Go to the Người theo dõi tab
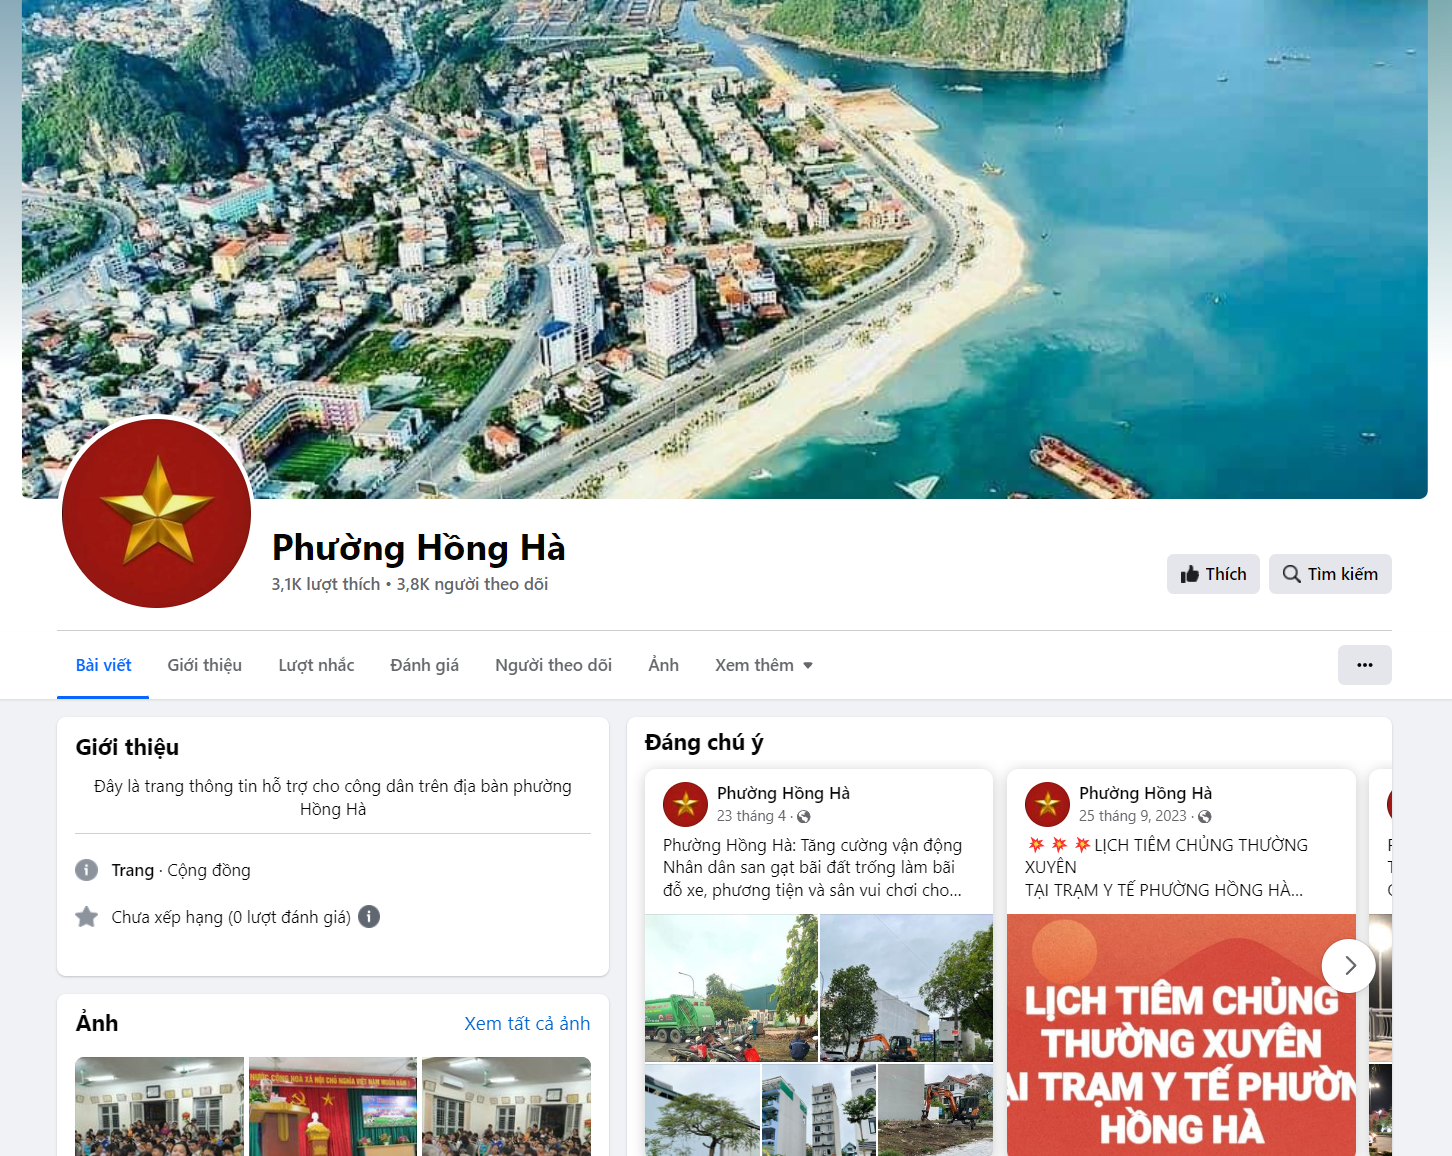This screenshot has width=1452, height=1156. 553,665
